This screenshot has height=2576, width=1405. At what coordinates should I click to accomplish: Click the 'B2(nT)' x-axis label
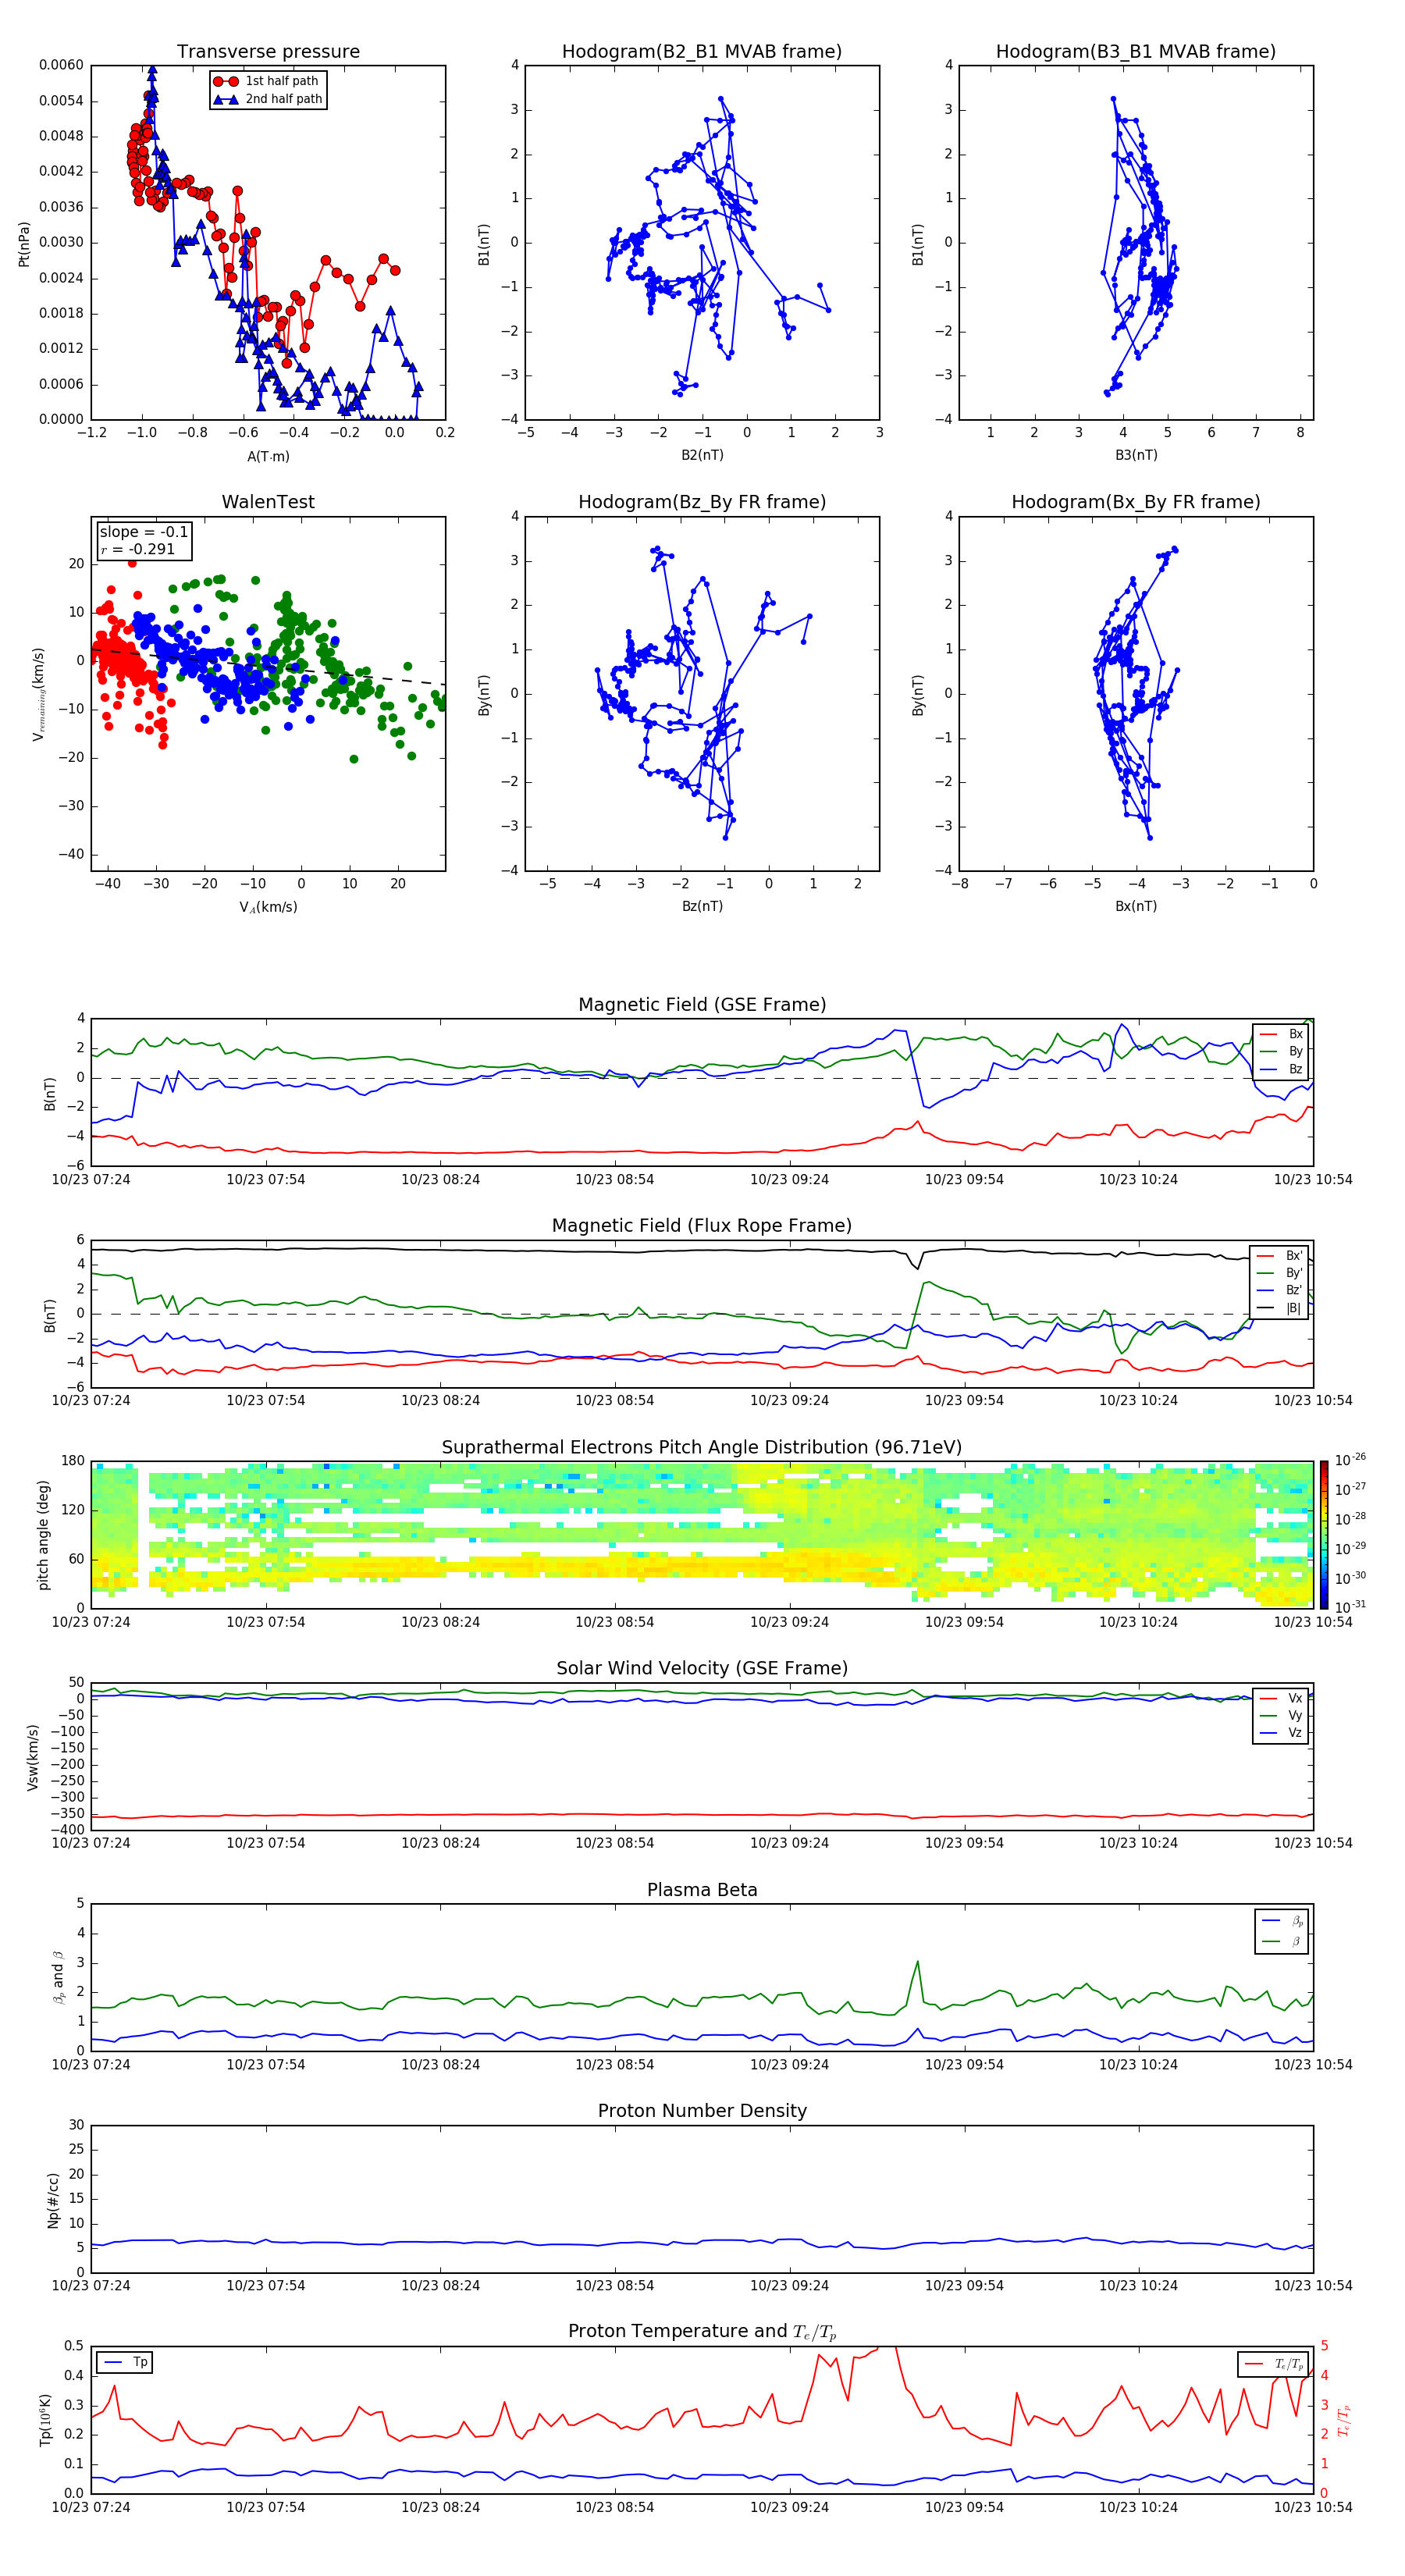click(702, 455)
